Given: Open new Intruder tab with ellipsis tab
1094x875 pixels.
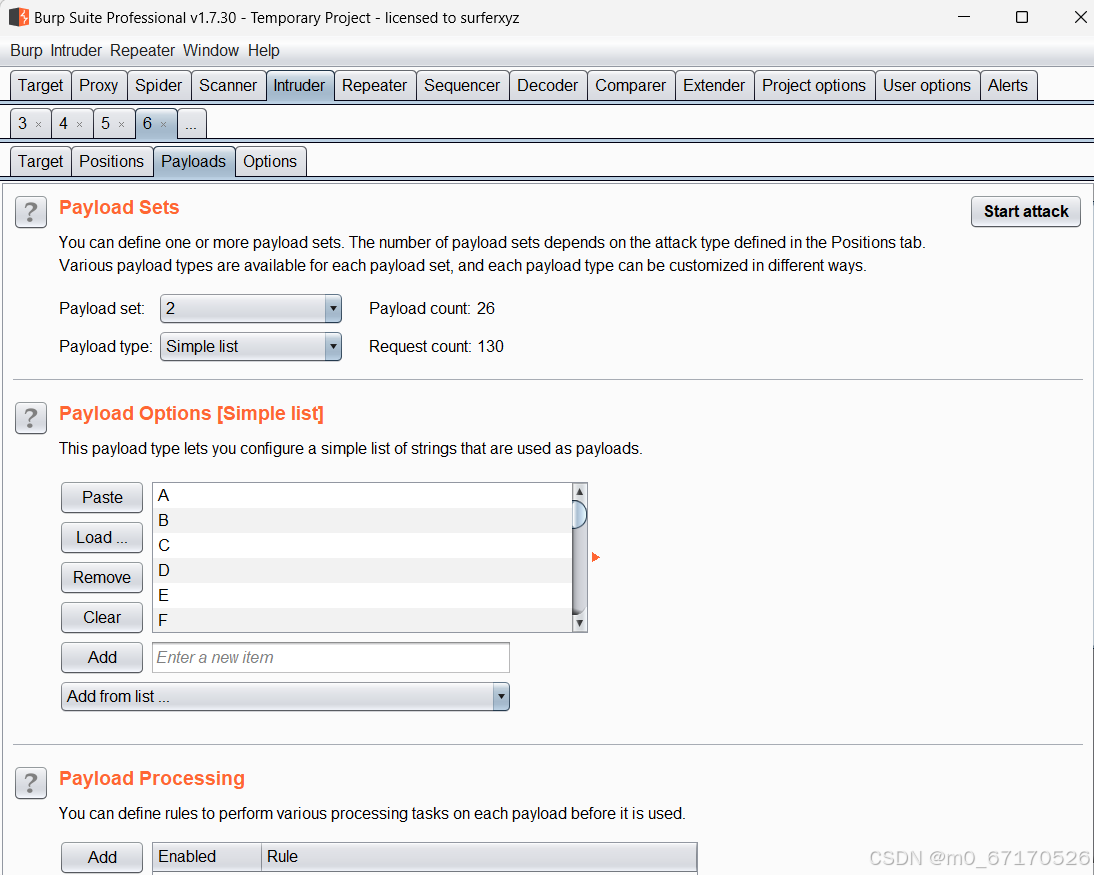Looking at the screenshot, I should [191, 124].
